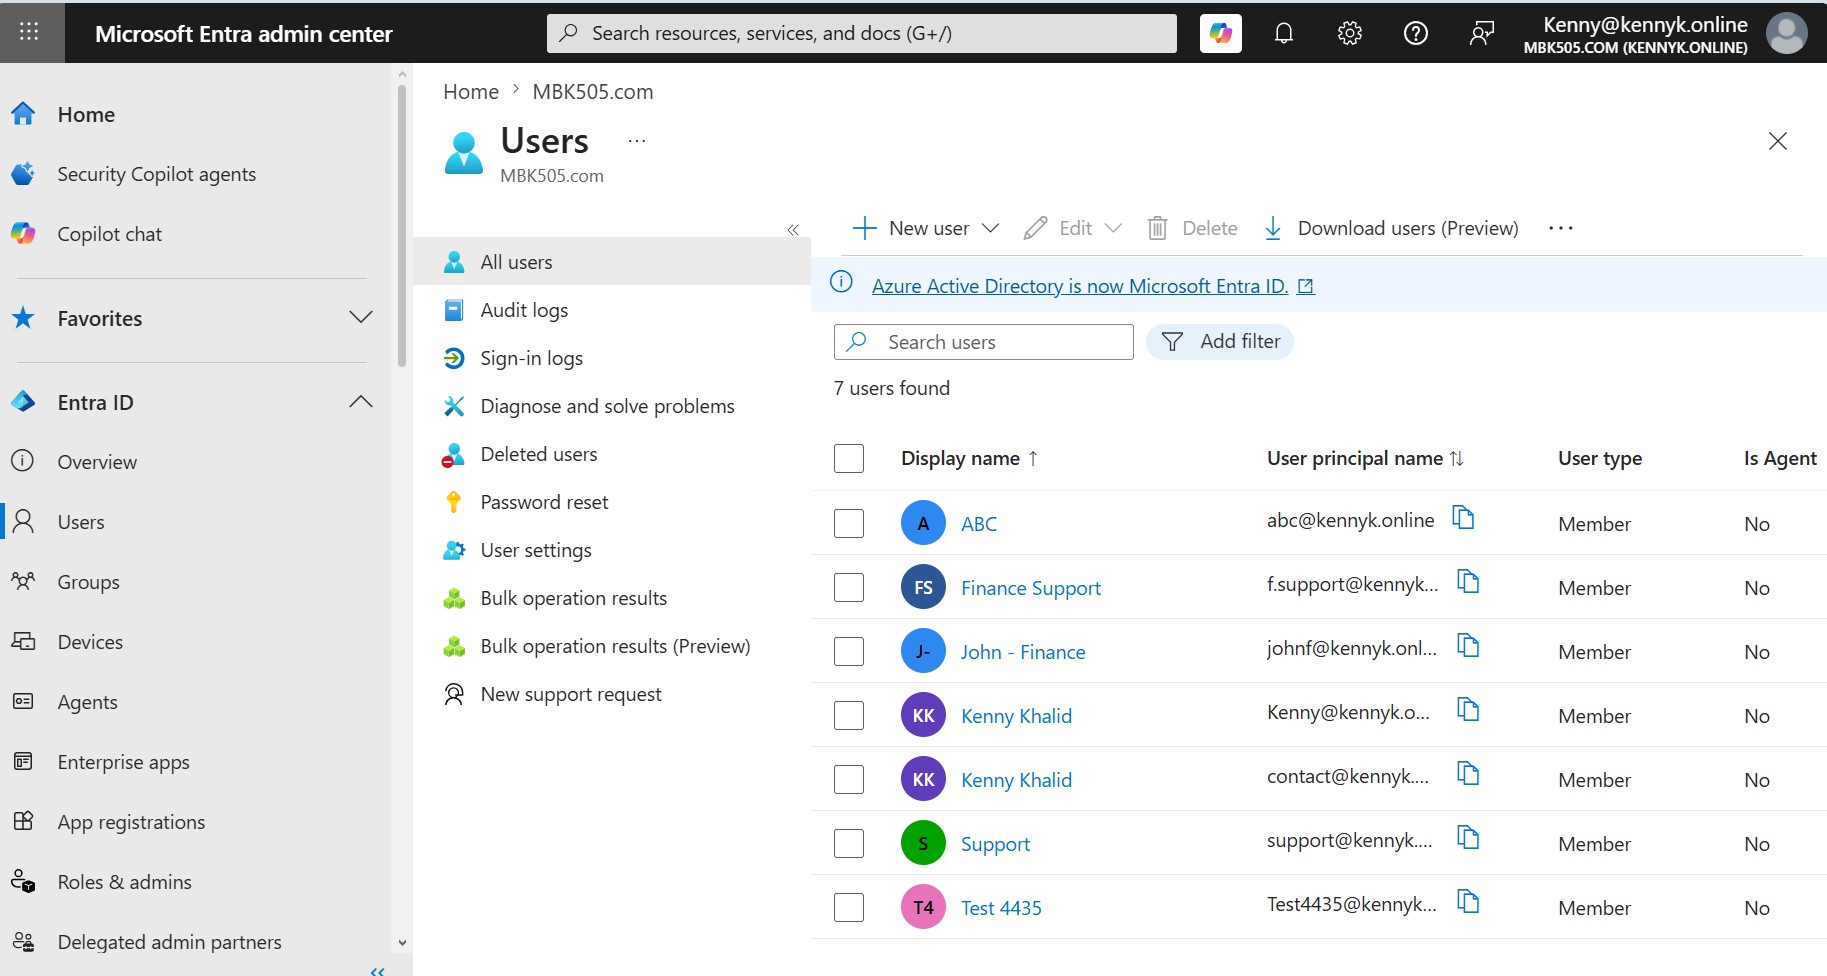
Task: Collapse the Users blade menu
Action: 793,230
